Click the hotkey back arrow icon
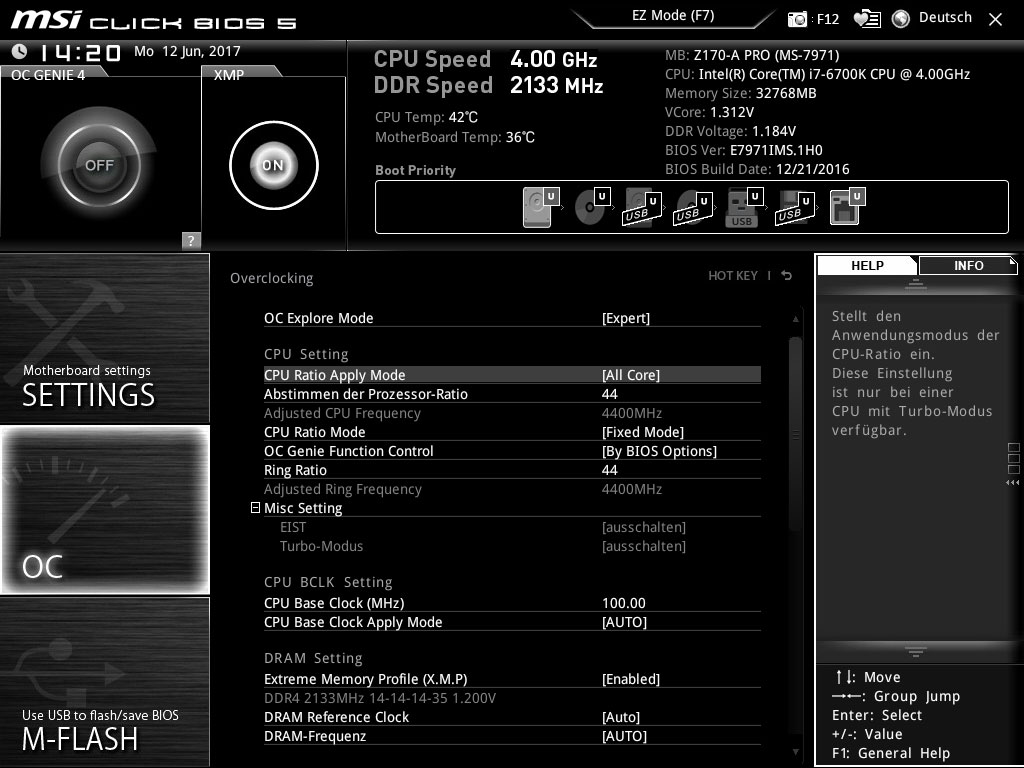The height and width of the screenshot is (768, 1024). pyautogui.click(x=787, y=276)
